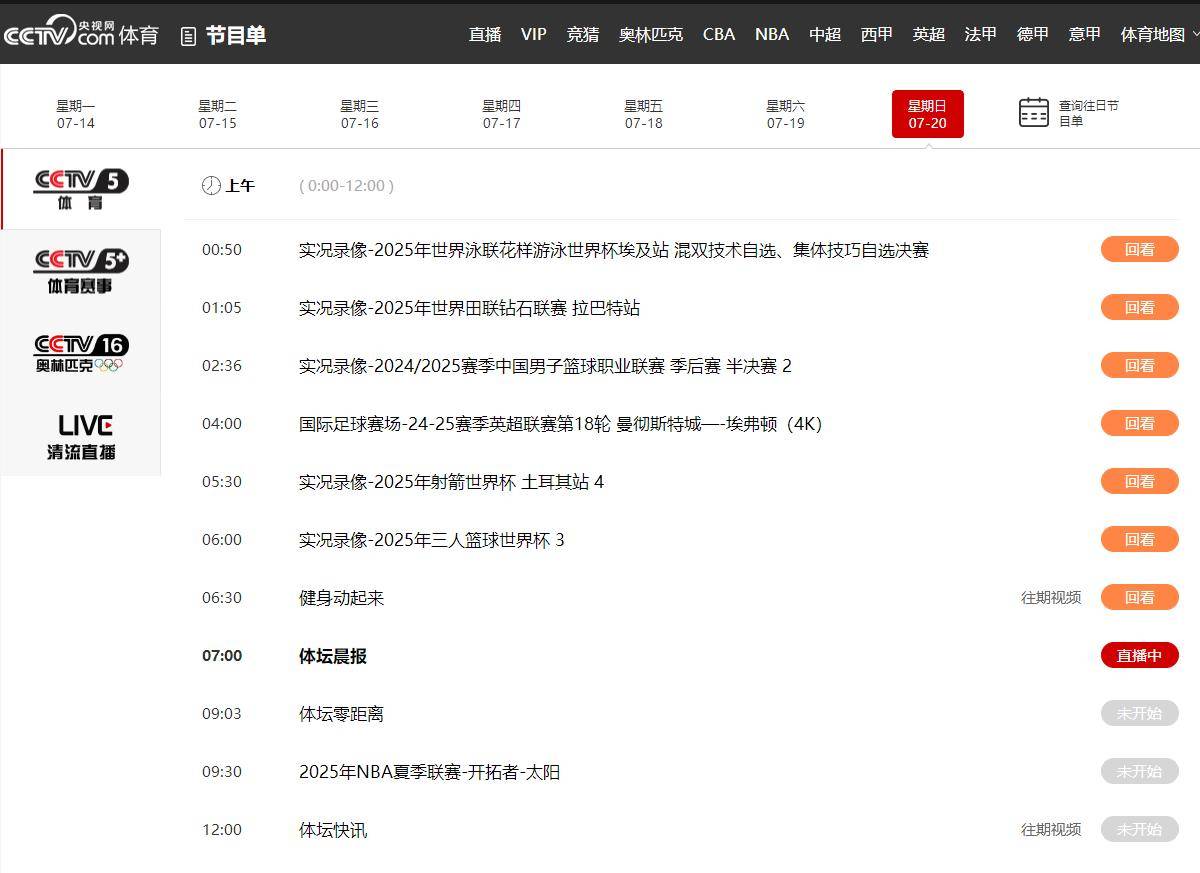Go to the 意甲 section
The image size is (1200, 873).
[x=1085, y=34]
